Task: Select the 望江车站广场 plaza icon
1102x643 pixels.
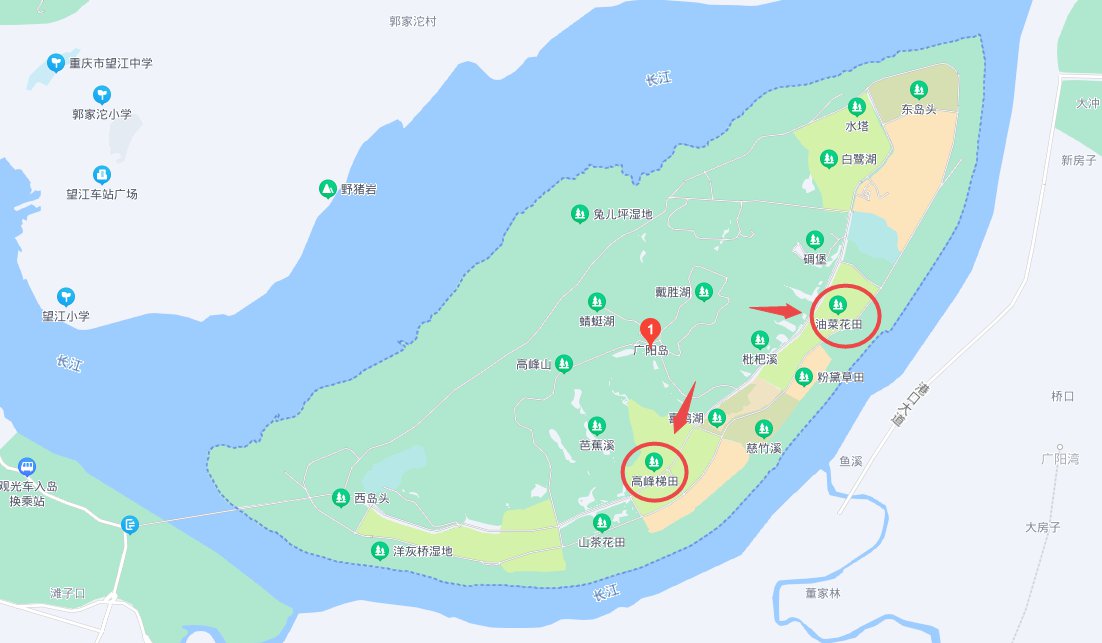Action: 102,174
